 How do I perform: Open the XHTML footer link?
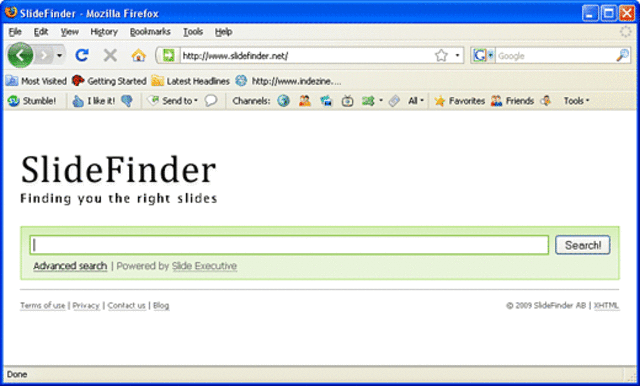tap(607, 306)
